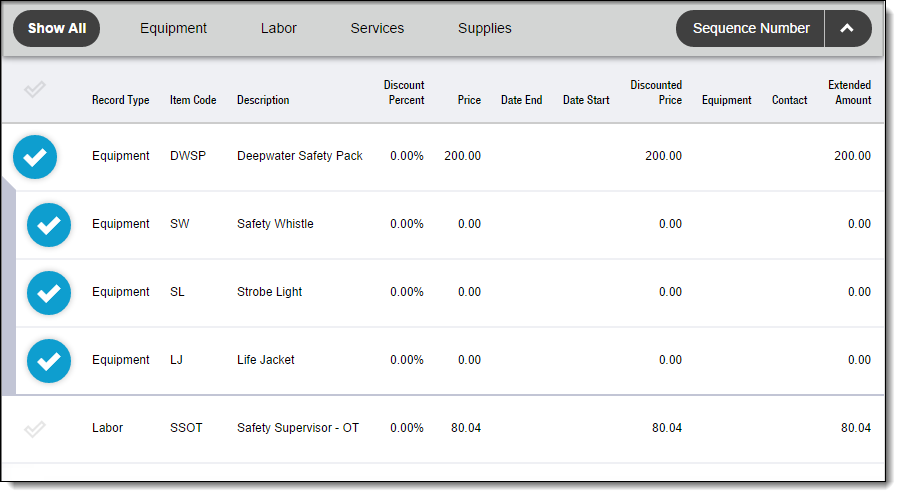Click the 200.00 discounted price for DWSP
Image resolution: width=901 pixels, height=497 pixels.
[664, 156]
